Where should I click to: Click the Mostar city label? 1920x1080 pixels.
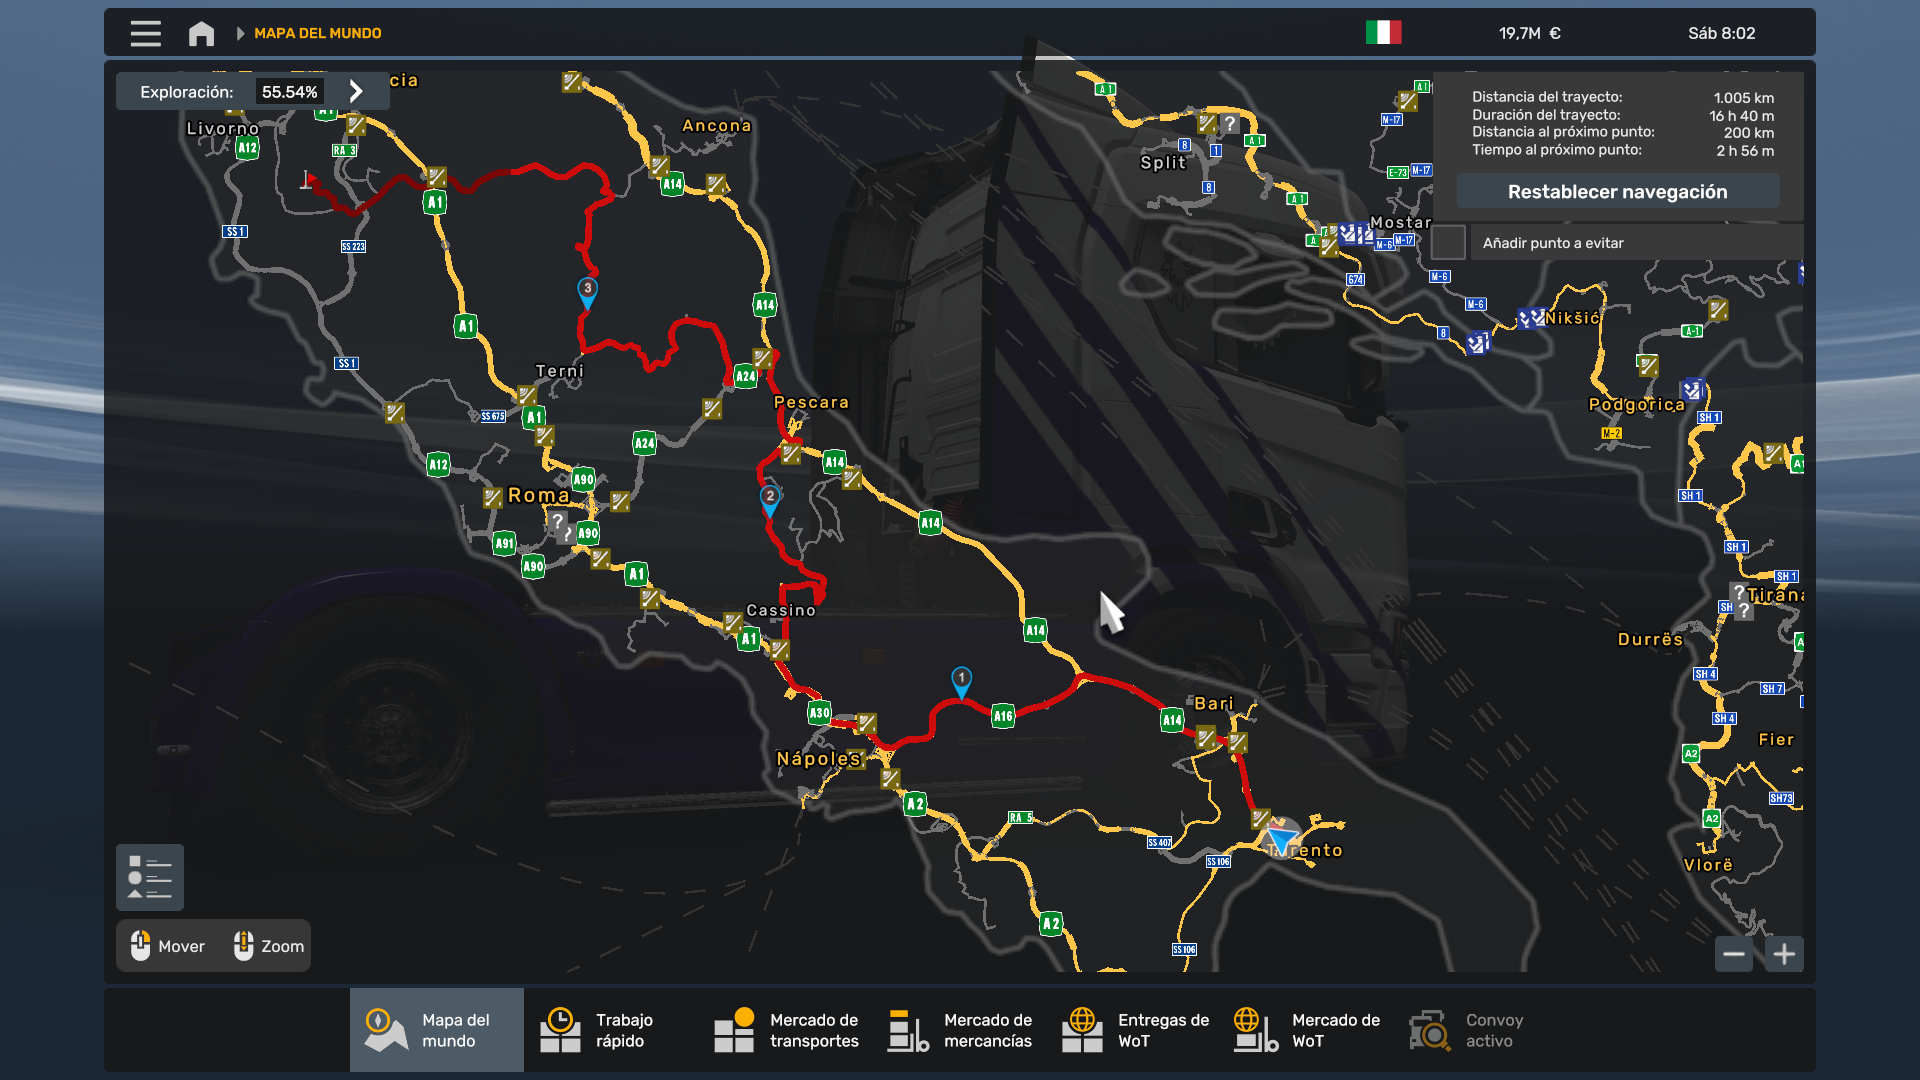pos(1400,223)
